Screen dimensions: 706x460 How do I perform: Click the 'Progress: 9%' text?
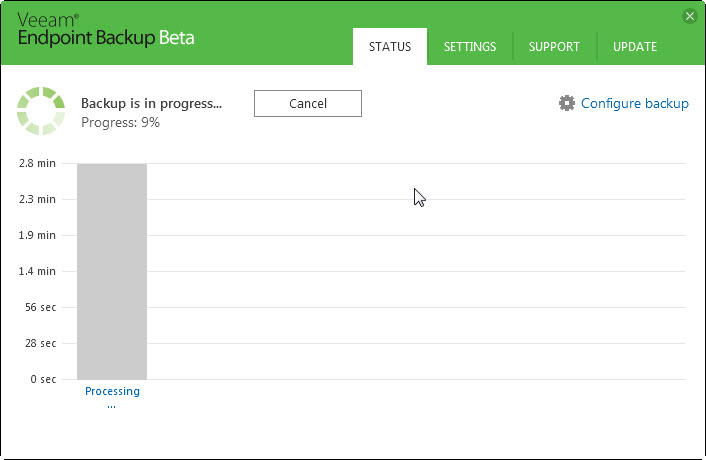(x=120, y=122)
